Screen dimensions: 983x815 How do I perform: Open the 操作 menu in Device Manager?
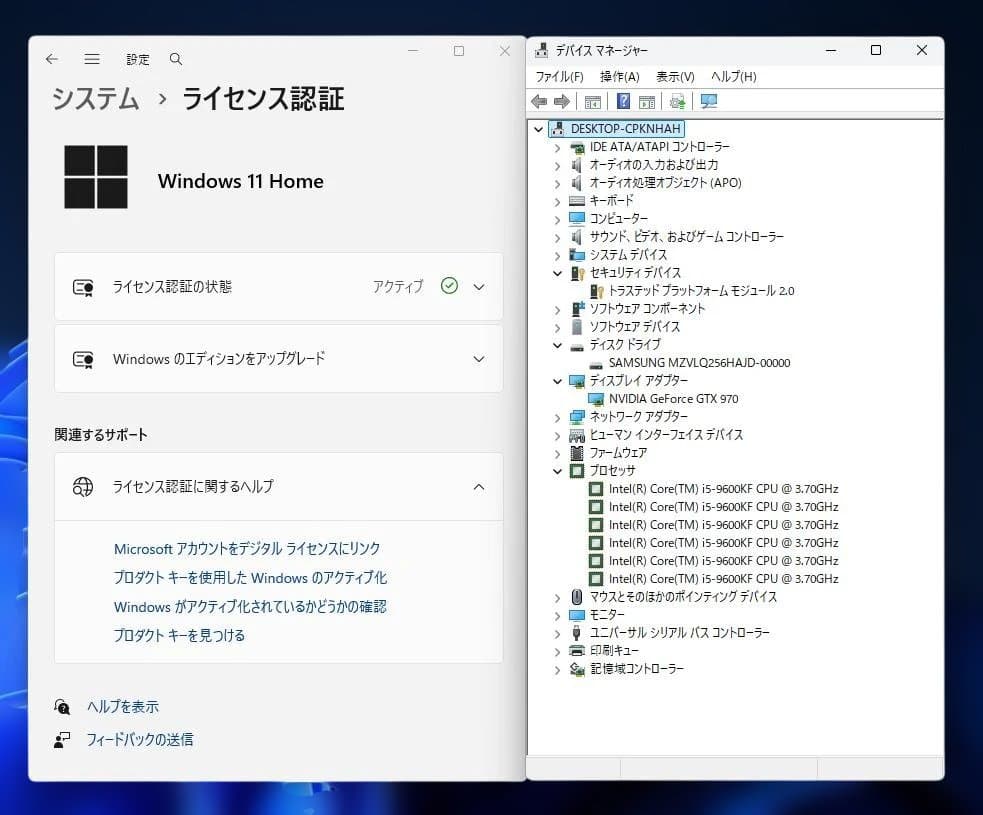click(621, 75)
